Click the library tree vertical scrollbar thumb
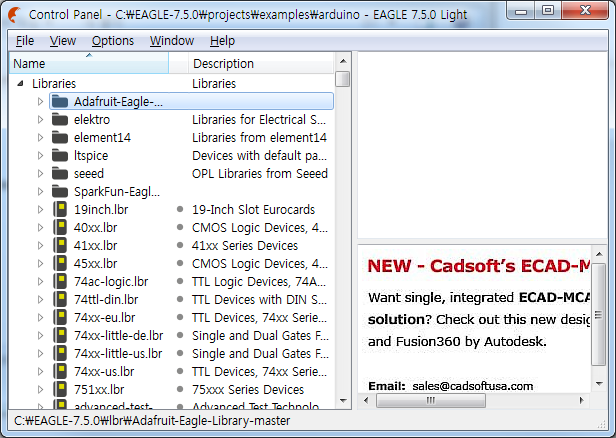Screen dimensions: 616x438 tap(343, 79)
